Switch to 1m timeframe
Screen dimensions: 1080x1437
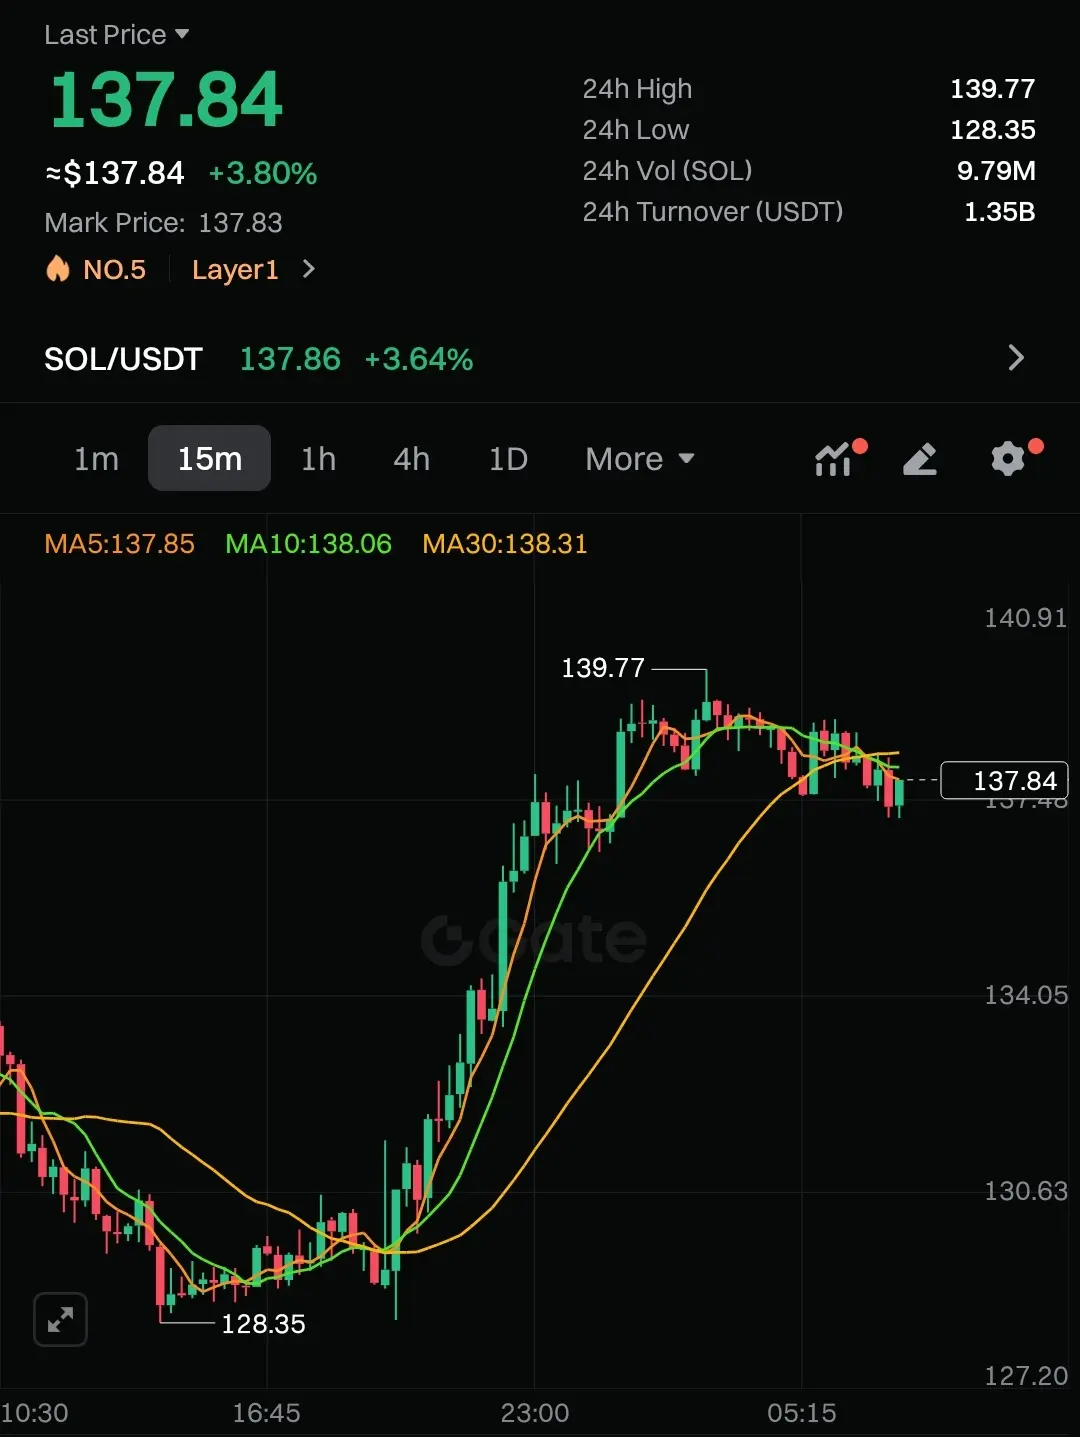pyautogui.click(x=96, y=459)
